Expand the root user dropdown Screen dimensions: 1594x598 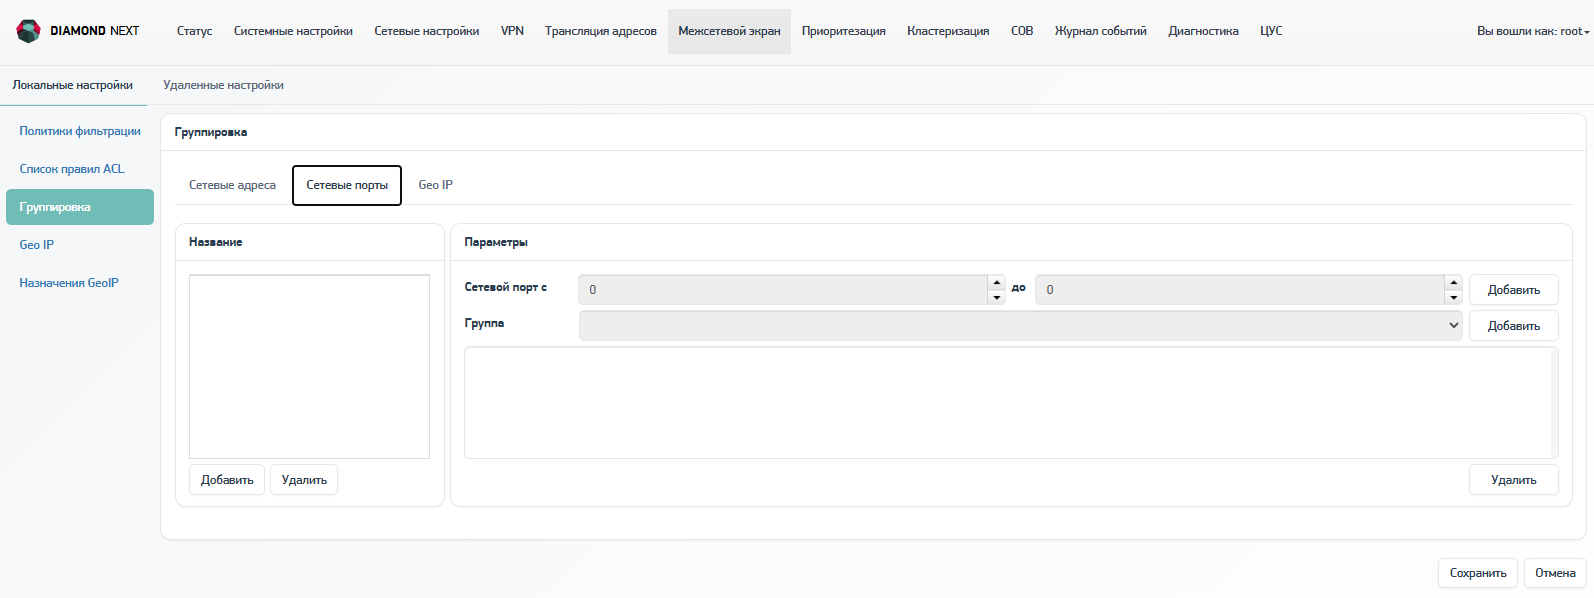point(1533,31)
